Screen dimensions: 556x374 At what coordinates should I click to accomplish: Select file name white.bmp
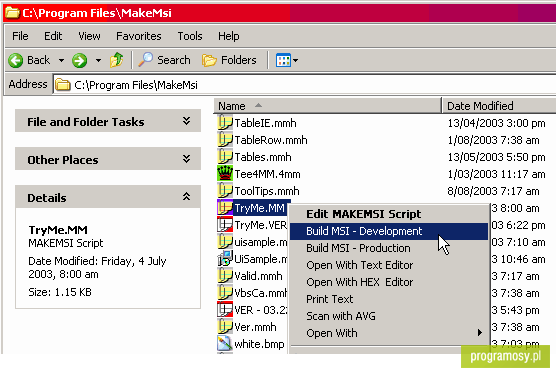[259, 344]
